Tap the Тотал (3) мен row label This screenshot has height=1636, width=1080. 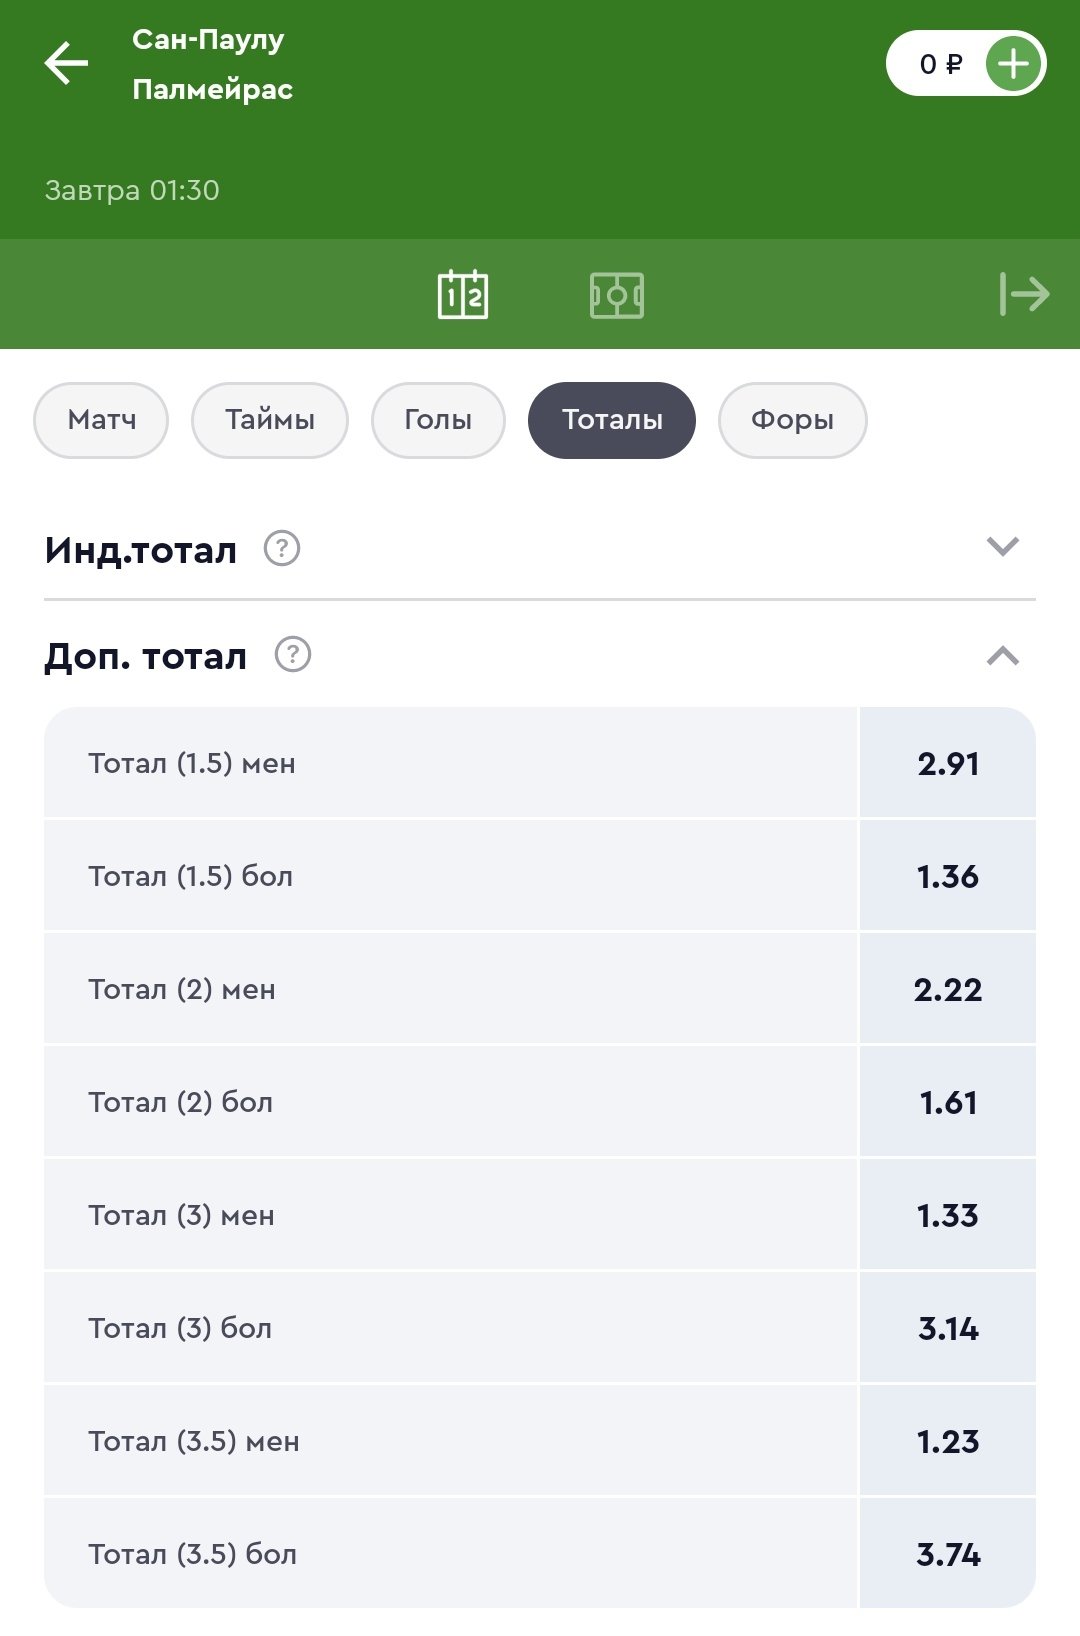(x=181, y=1216)
